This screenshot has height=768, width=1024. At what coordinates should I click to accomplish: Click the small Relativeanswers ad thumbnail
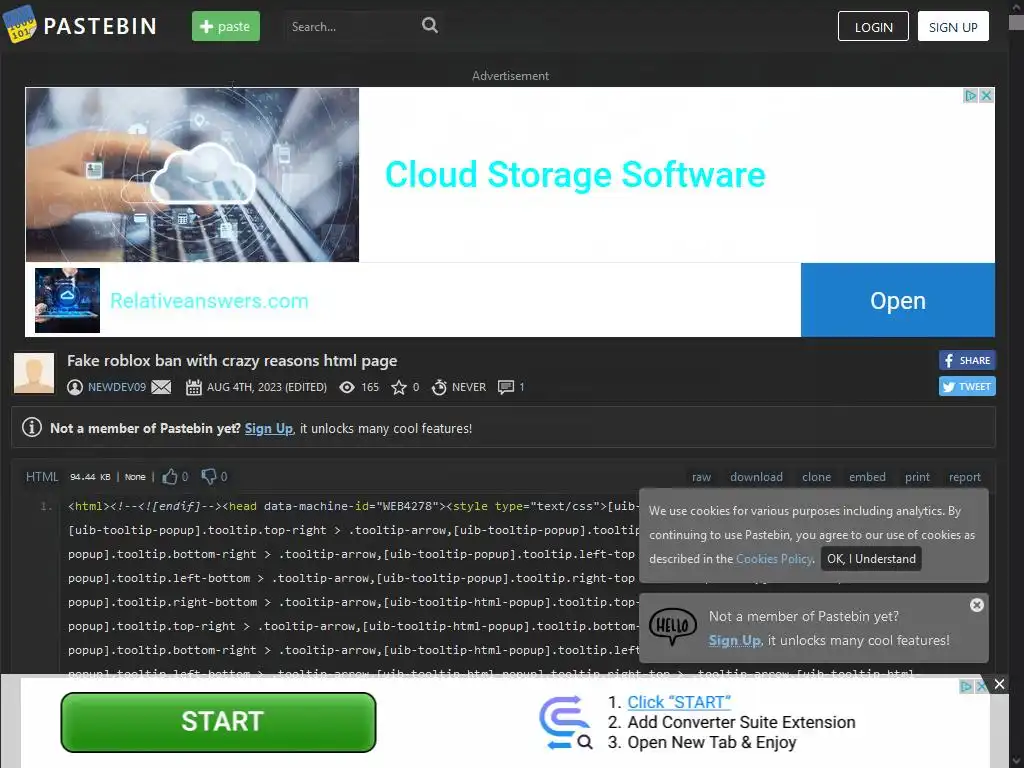coord(67,300)
